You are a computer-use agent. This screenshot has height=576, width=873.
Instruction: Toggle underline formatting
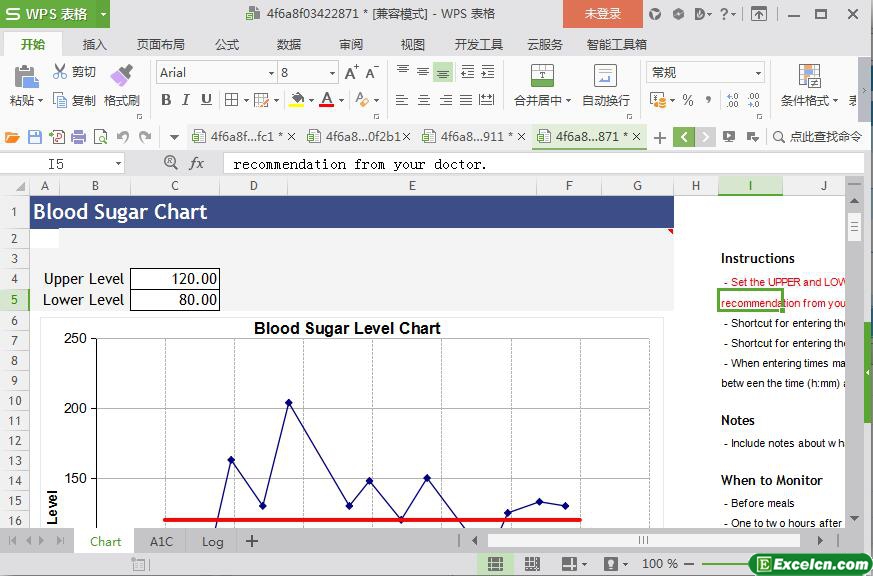tap(206, 100)
